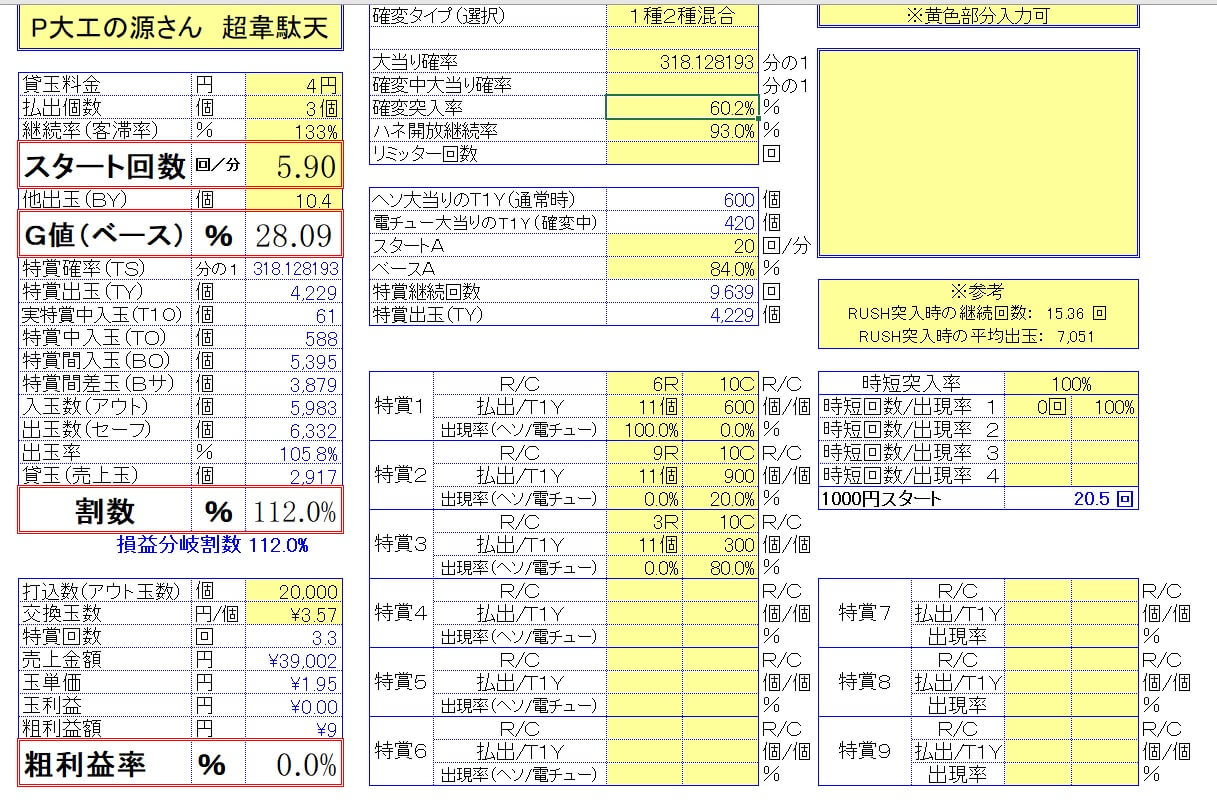Select the empty 確変中大当り確率 input cell
Screen dimensions: 1217x801
coord(682,85)
